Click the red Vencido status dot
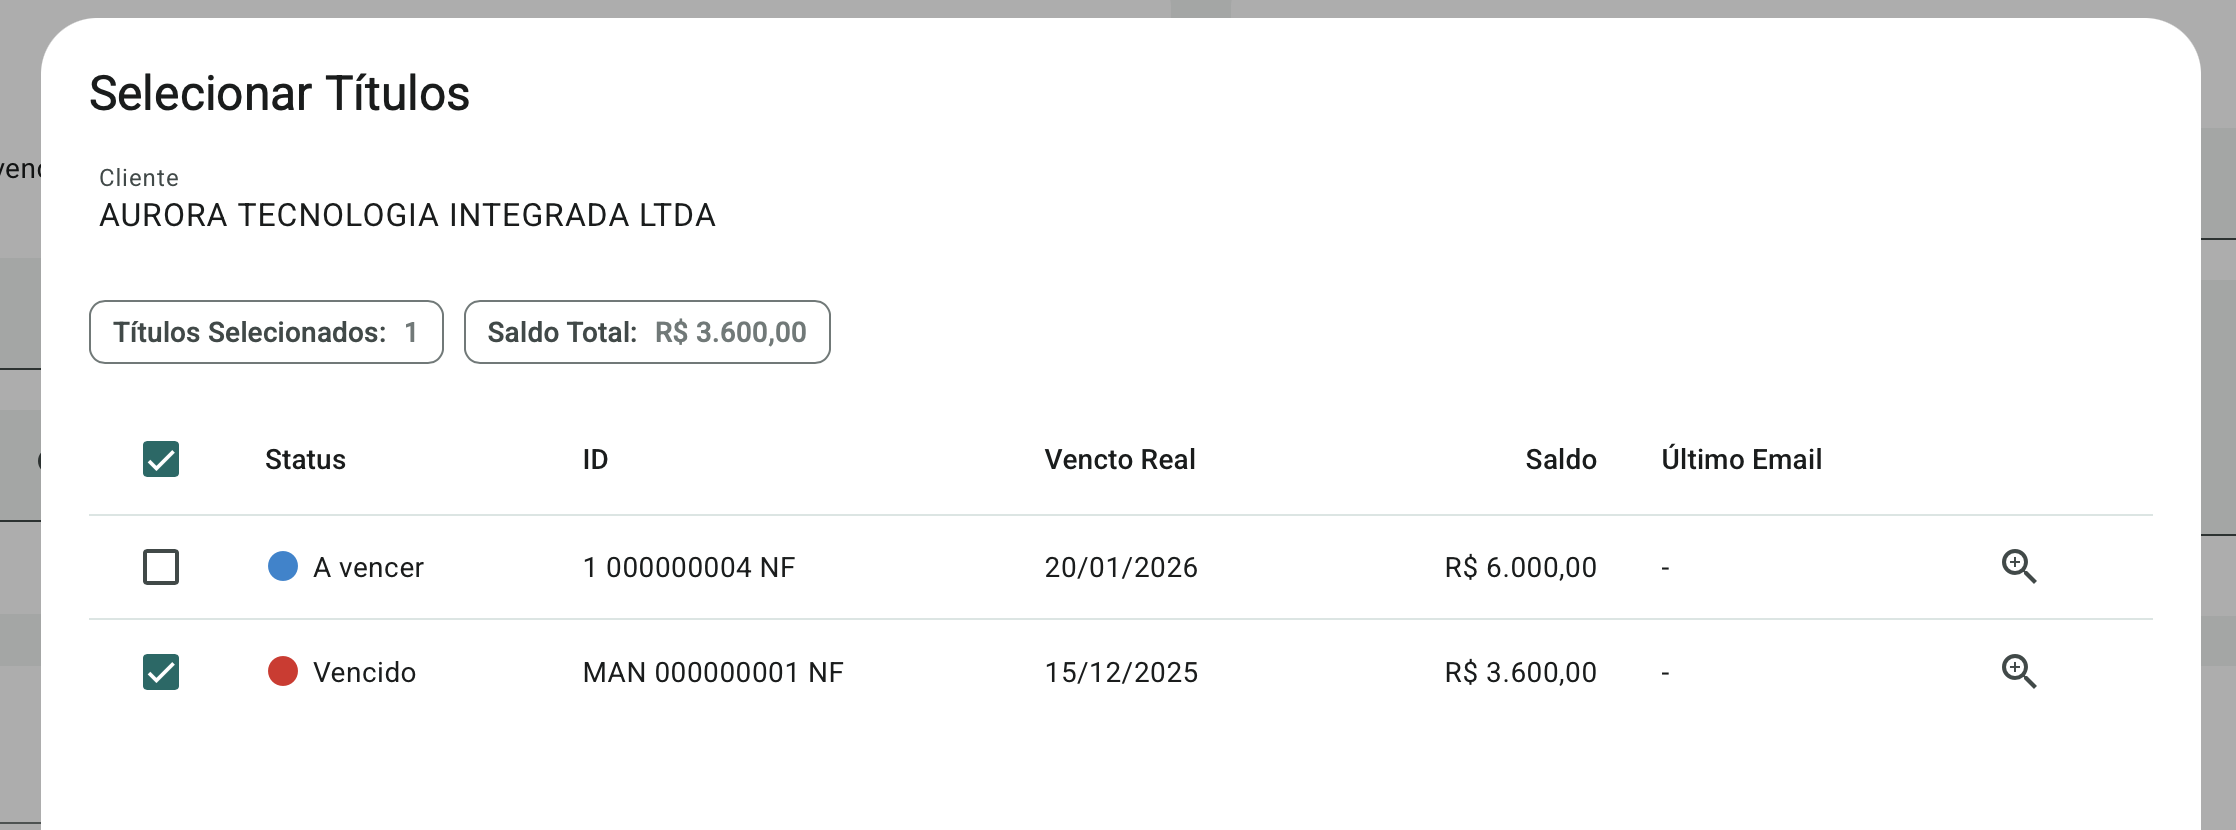The image size is (2236, 830). [283, 671]
